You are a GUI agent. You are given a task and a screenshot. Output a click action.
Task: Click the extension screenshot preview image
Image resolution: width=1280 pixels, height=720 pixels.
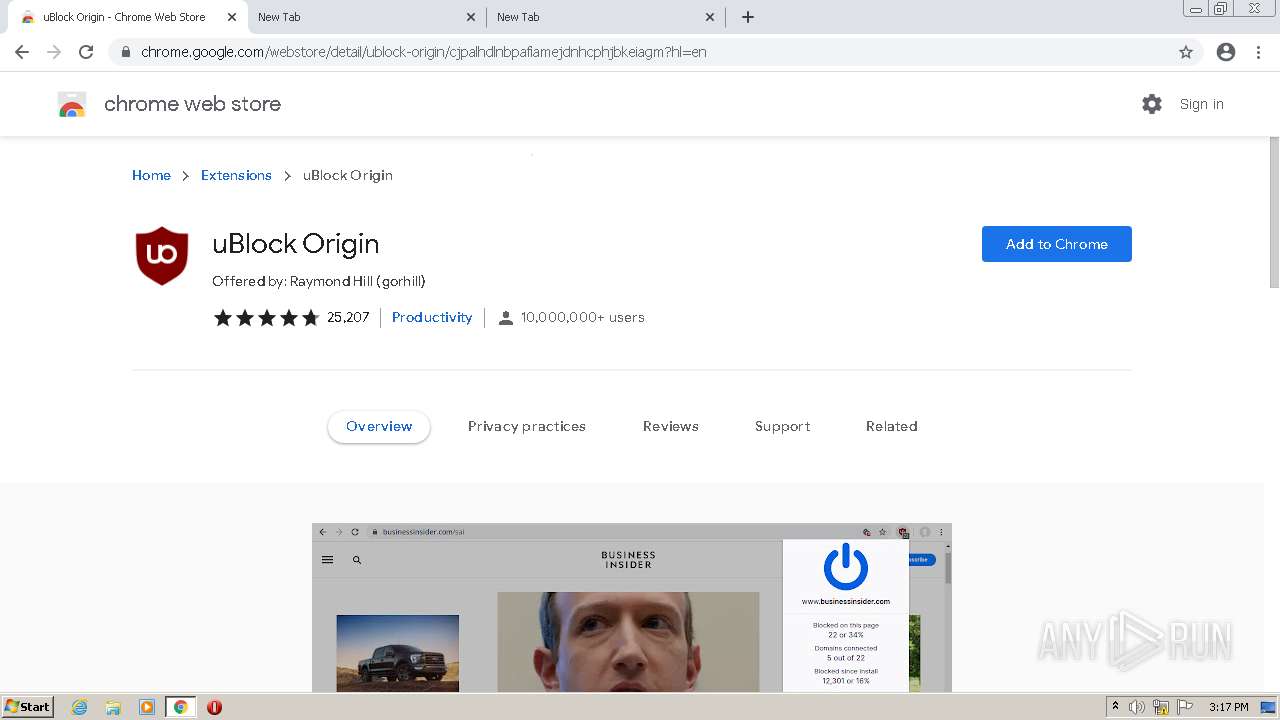[632, 607]
